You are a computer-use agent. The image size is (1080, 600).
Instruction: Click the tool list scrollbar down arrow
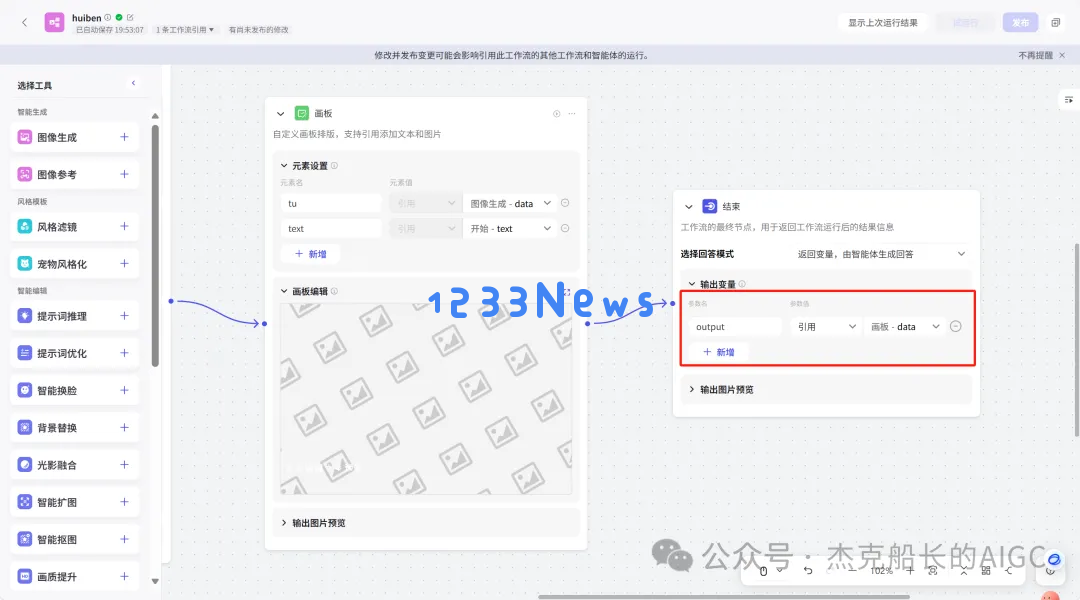pyautogui.click(x=155, y=581)
